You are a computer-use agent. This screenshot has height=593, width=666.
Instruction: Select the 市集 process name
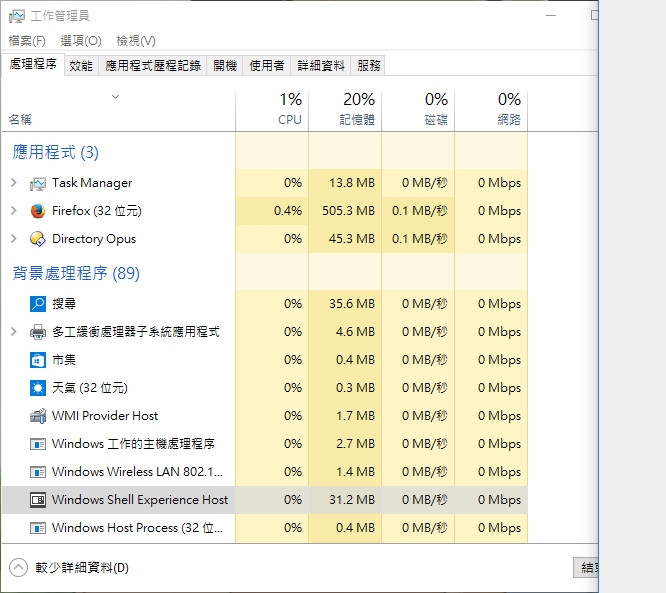(64, 360)
